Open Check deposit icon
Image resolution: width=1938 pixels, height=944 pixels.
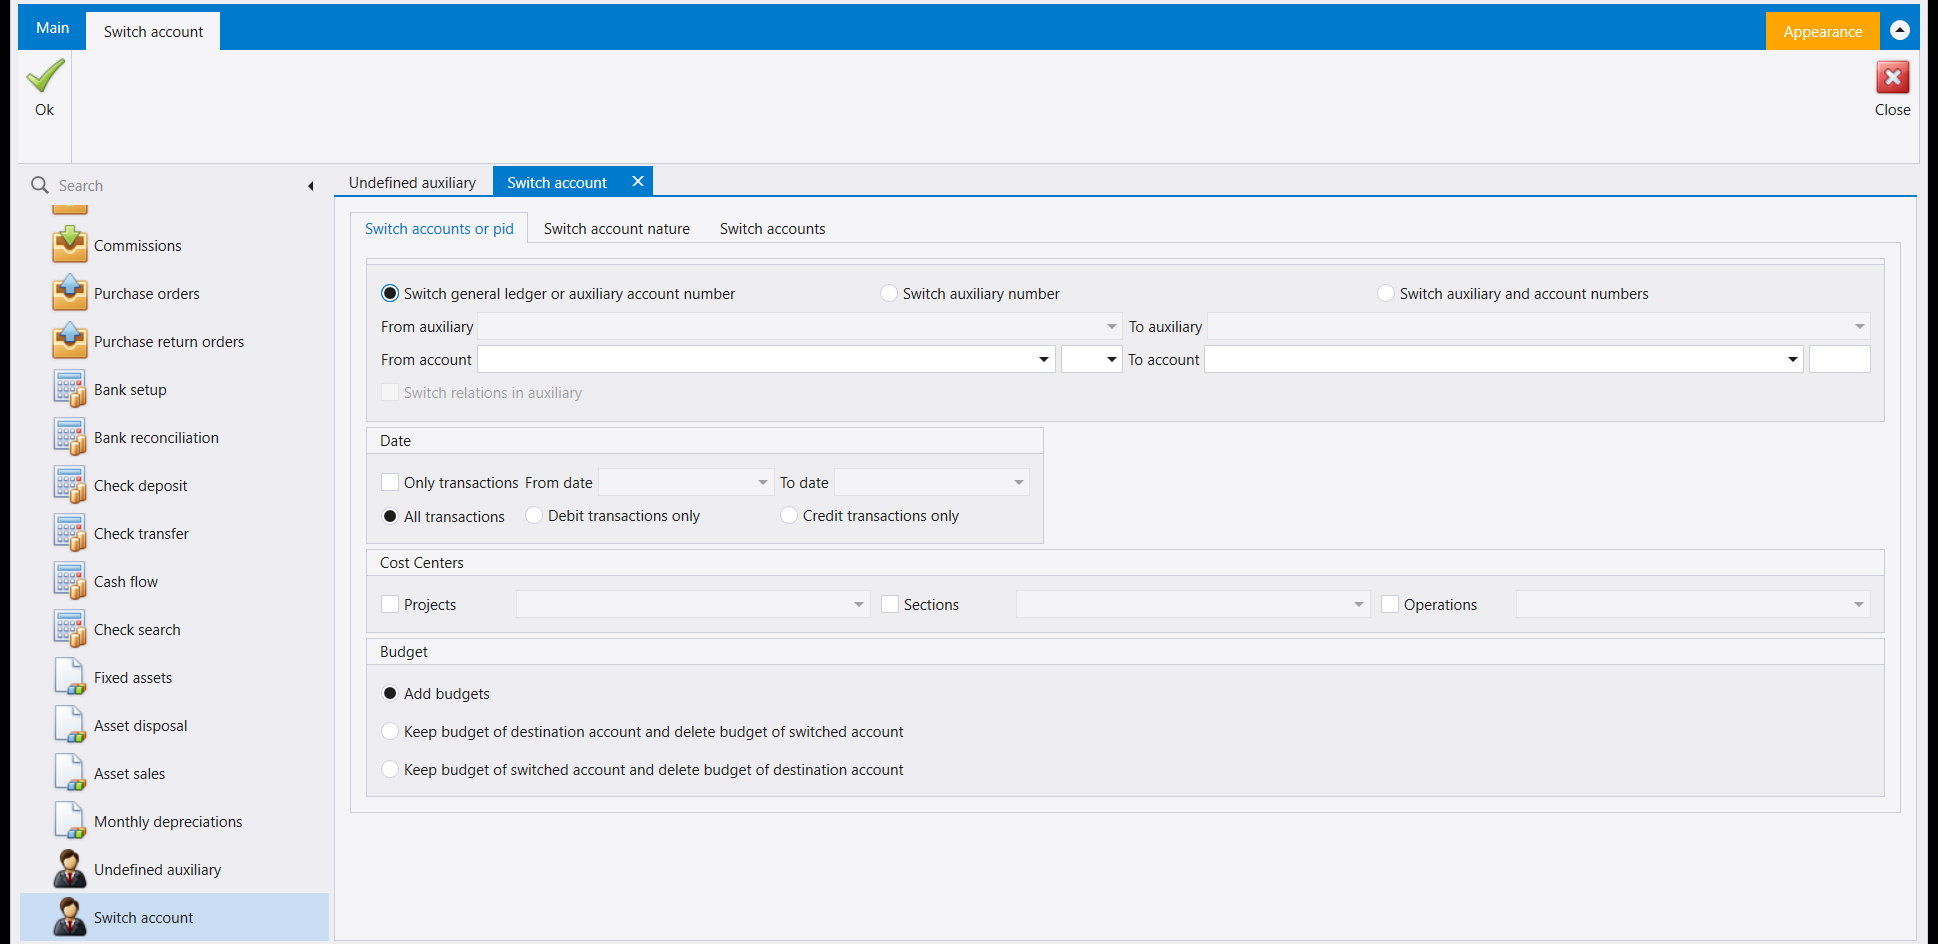70,485
